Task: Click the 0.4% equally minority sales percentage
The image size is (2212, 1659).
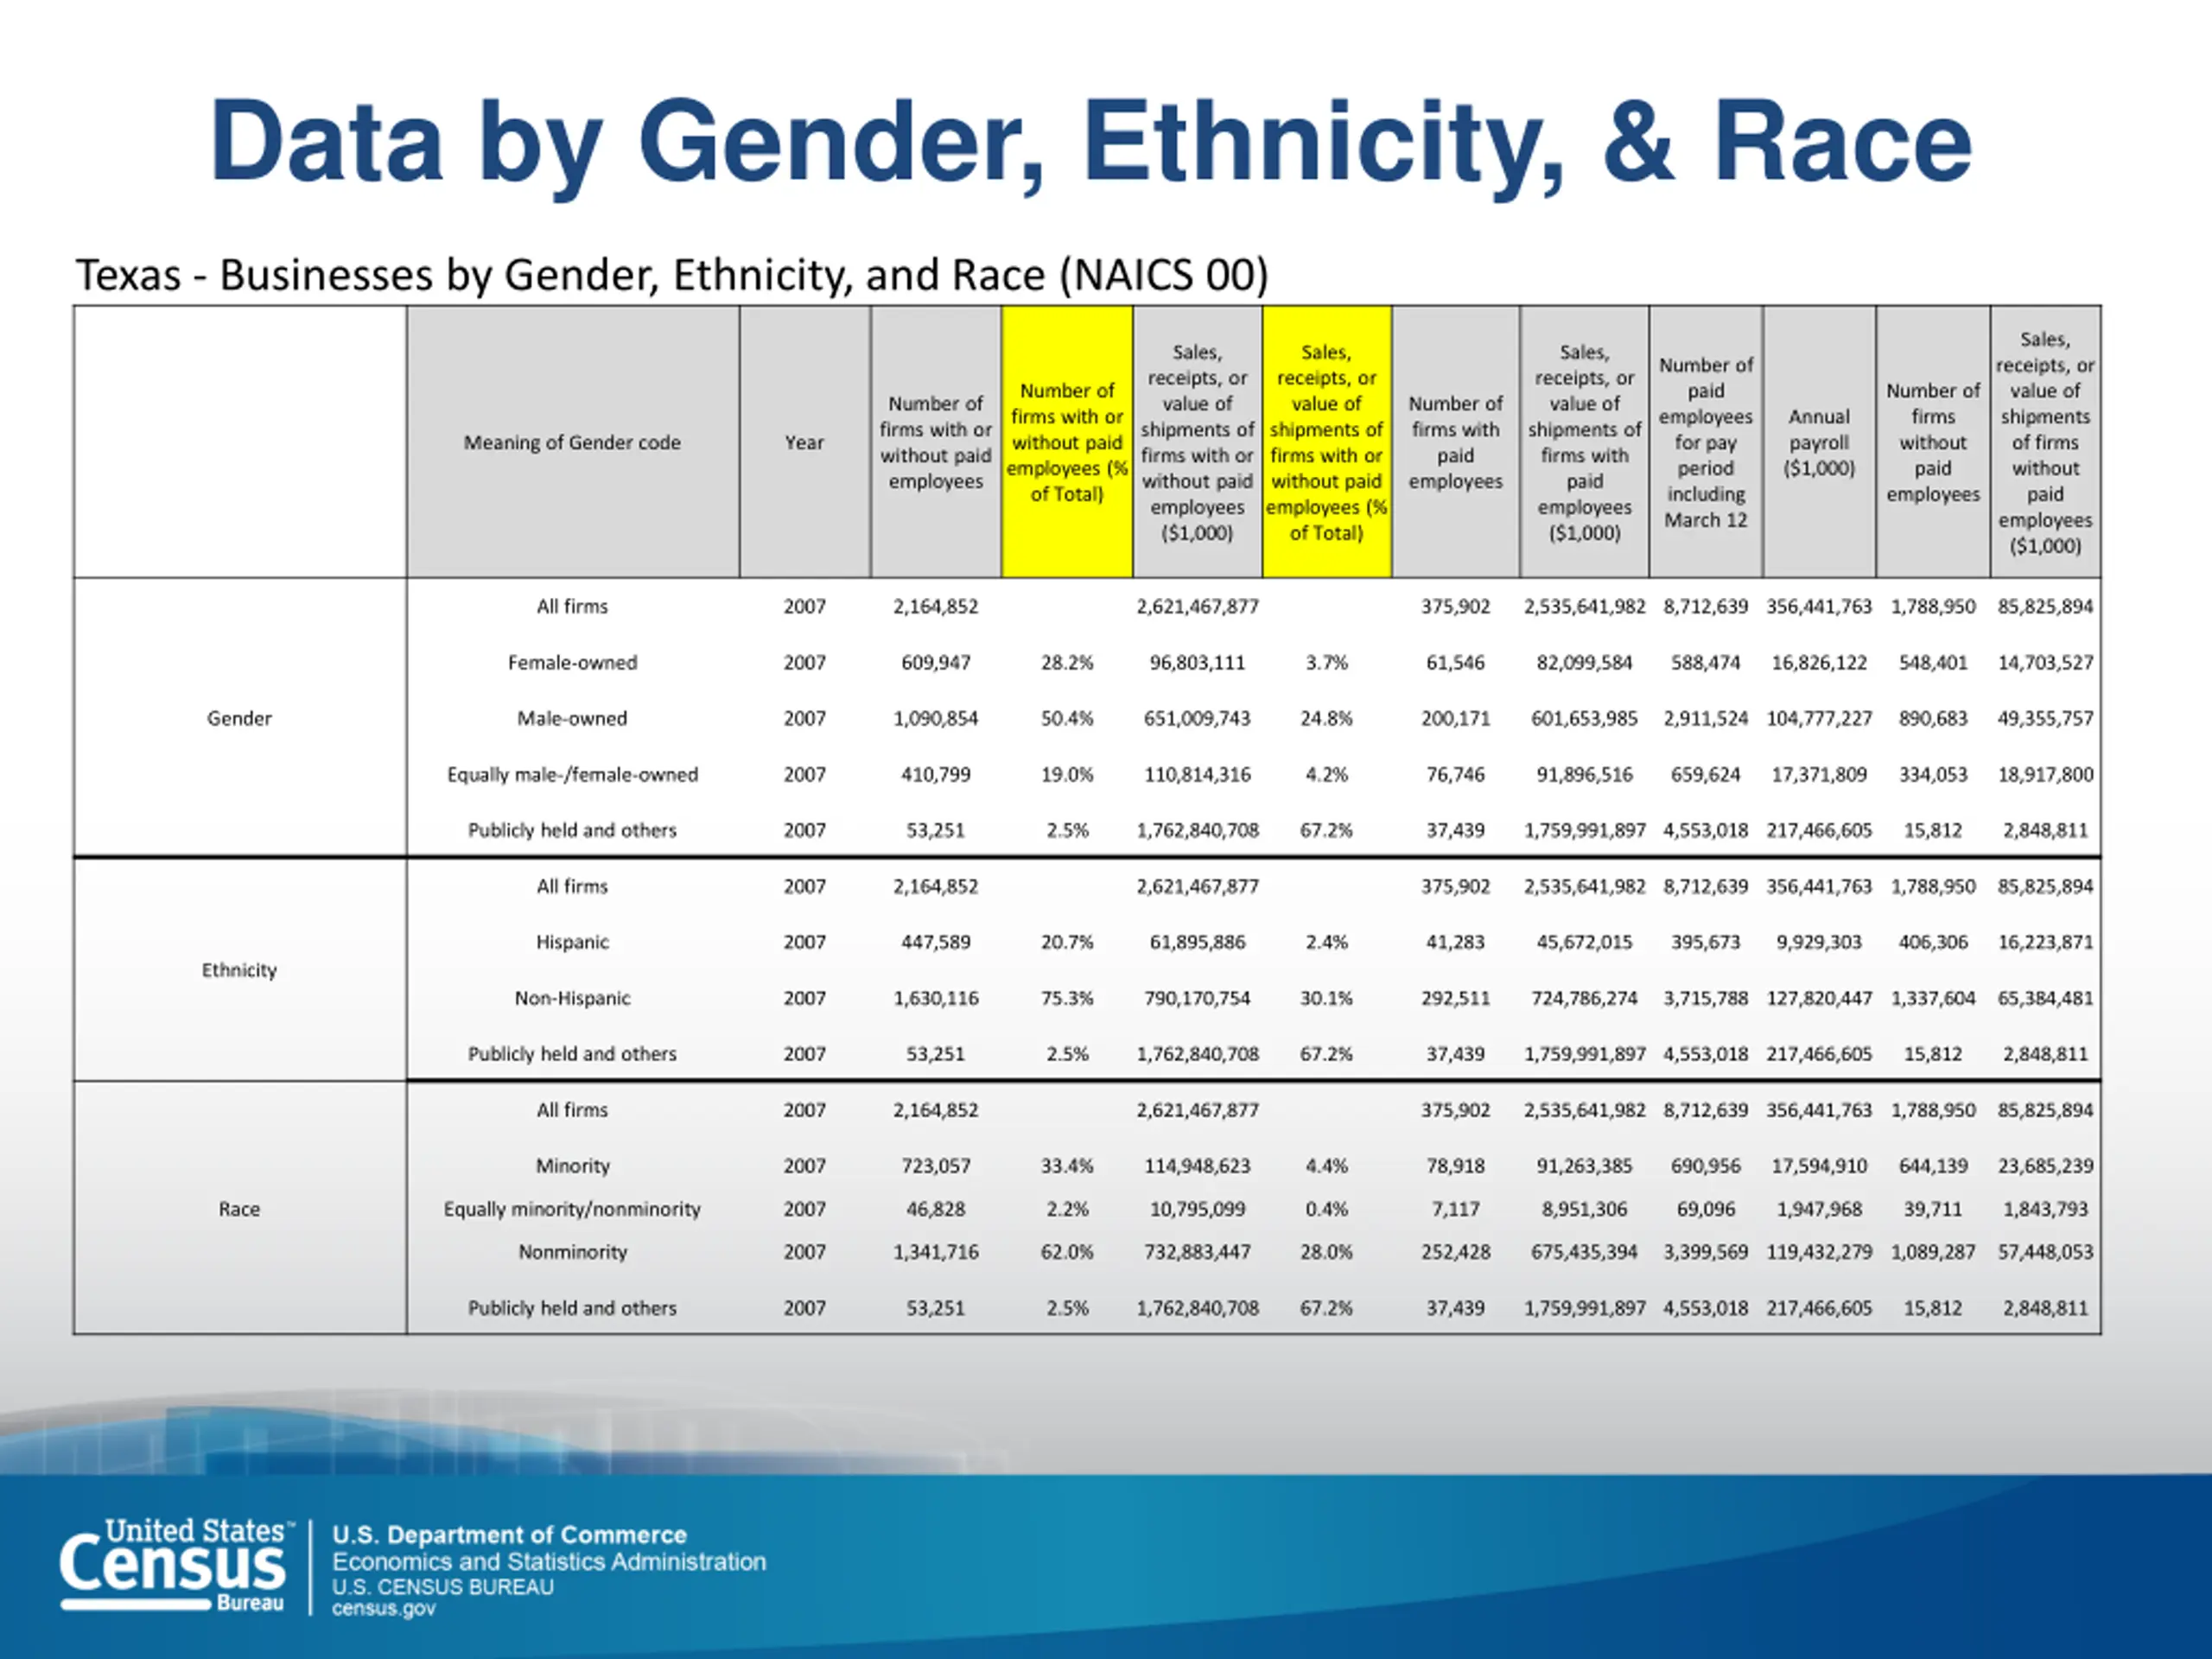Action: [x=1326, y=1209]
